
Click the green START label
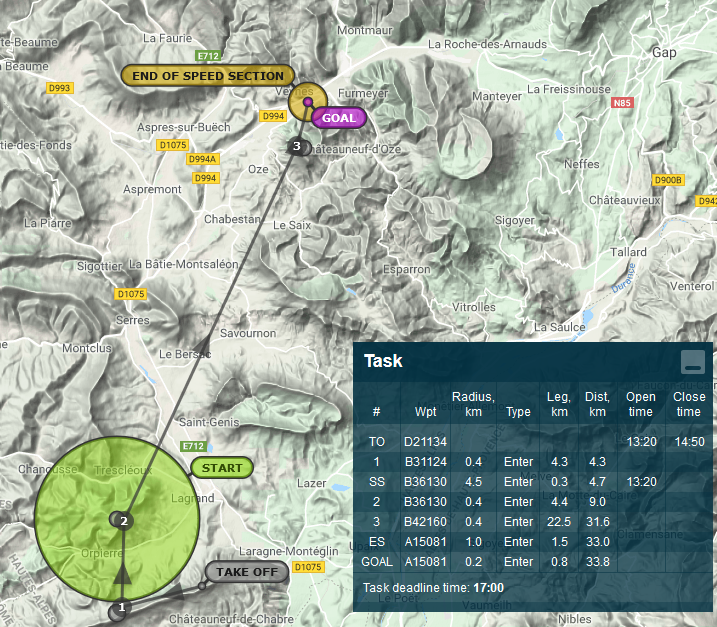coord(221,467)
